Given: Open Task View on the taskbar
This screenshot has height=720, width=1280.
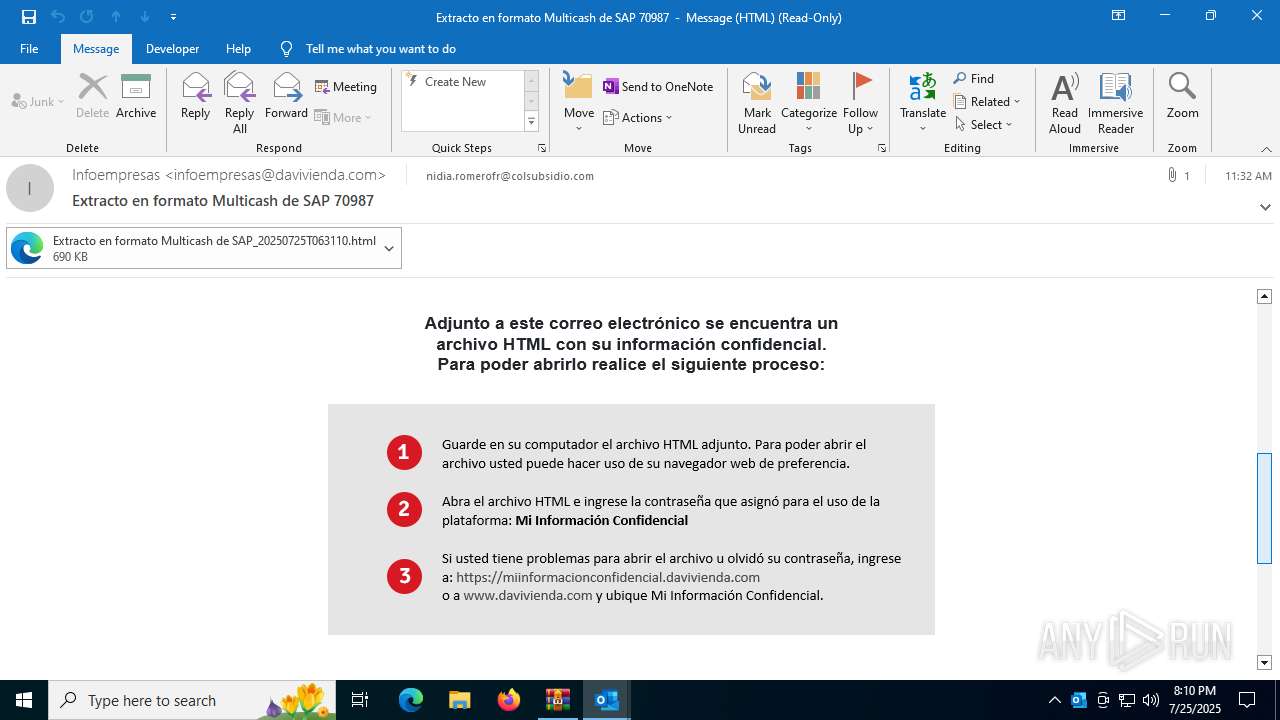Looking at the screenshot, I should pyautogui.click(x=361, y=700).
